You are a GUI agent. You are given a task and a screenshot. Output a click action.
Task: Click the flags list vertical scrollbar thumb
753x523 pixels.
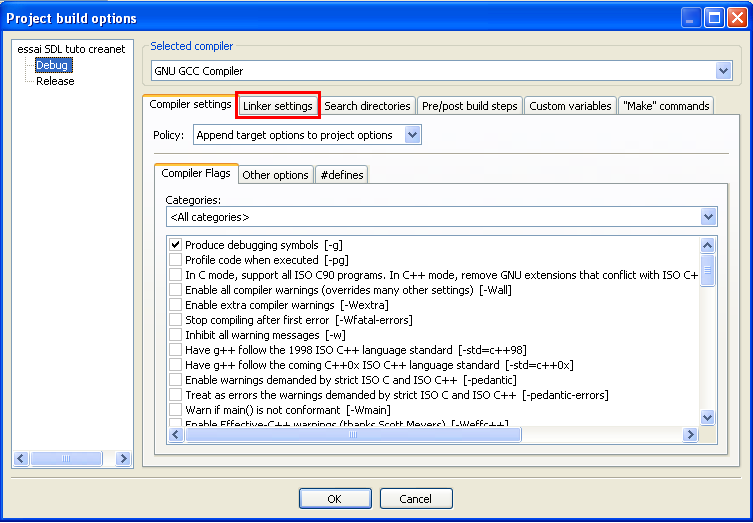pyautogui.click(x=707, y=270)
